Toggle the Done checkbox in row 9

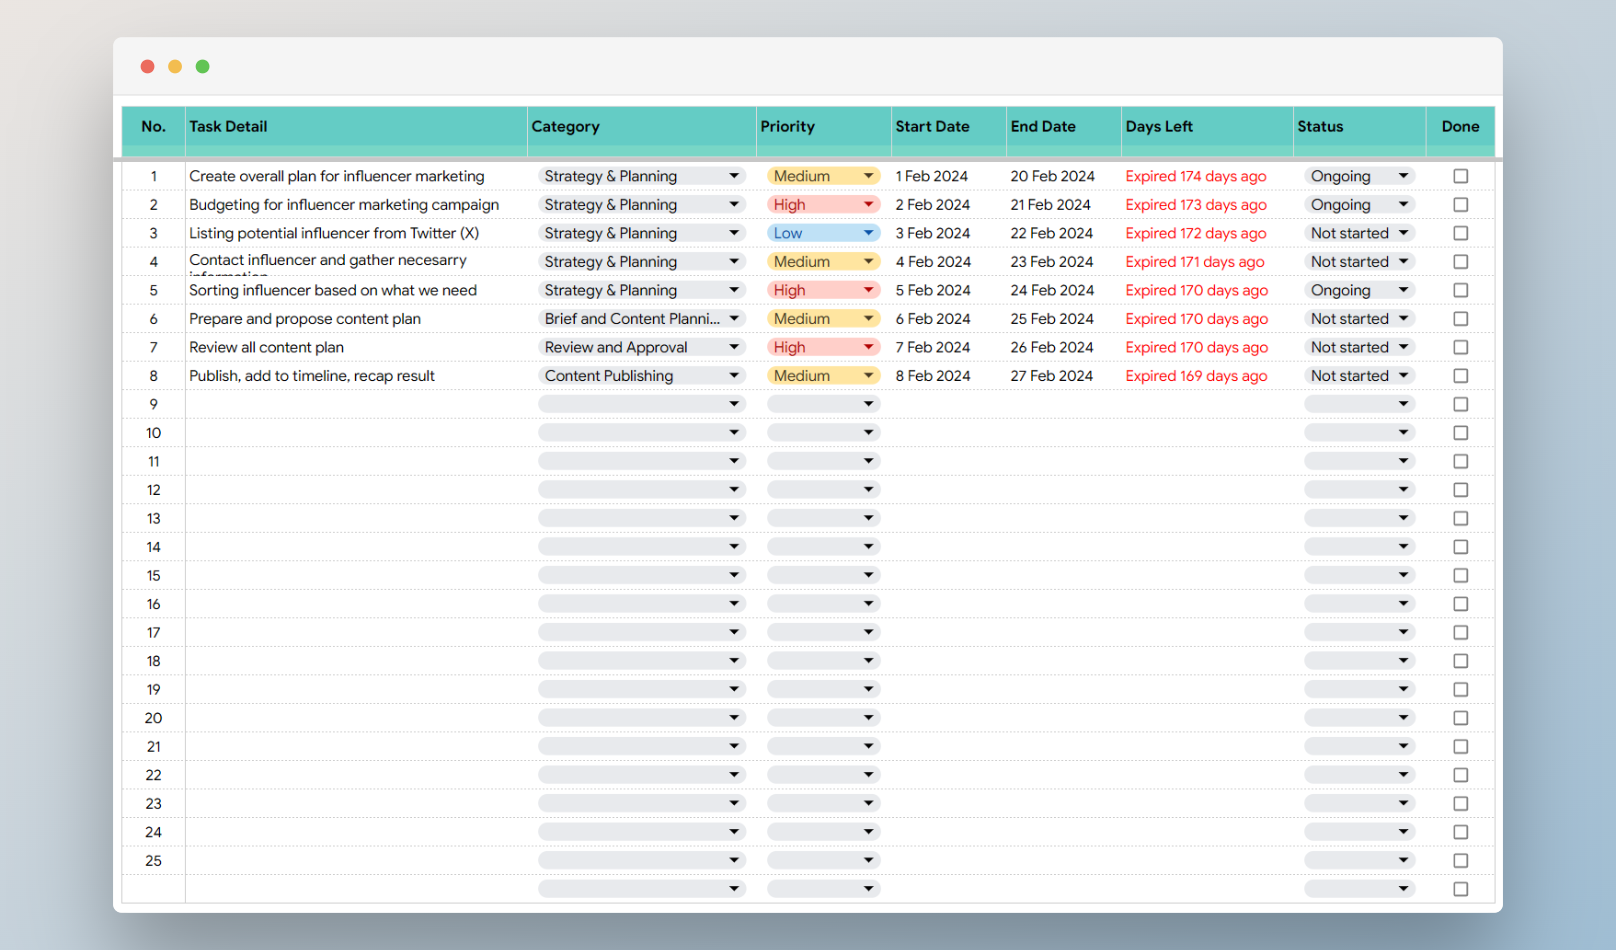click(x=1460, y=404)
